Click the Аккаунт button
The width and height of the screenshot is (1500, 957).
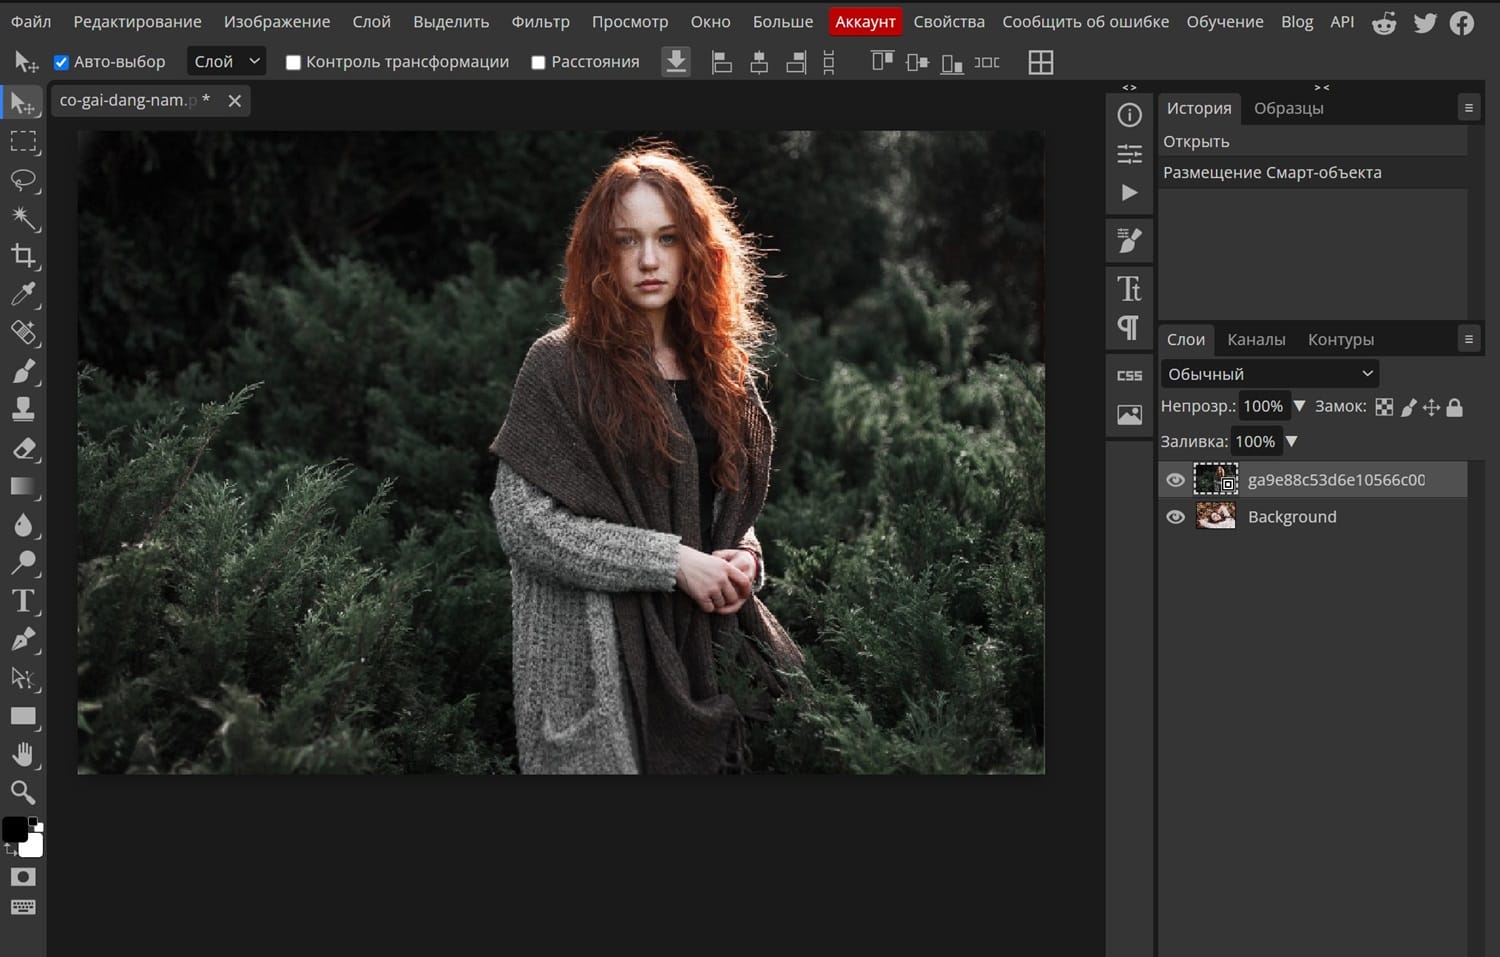pyautogui.click(x=865, y=21)
